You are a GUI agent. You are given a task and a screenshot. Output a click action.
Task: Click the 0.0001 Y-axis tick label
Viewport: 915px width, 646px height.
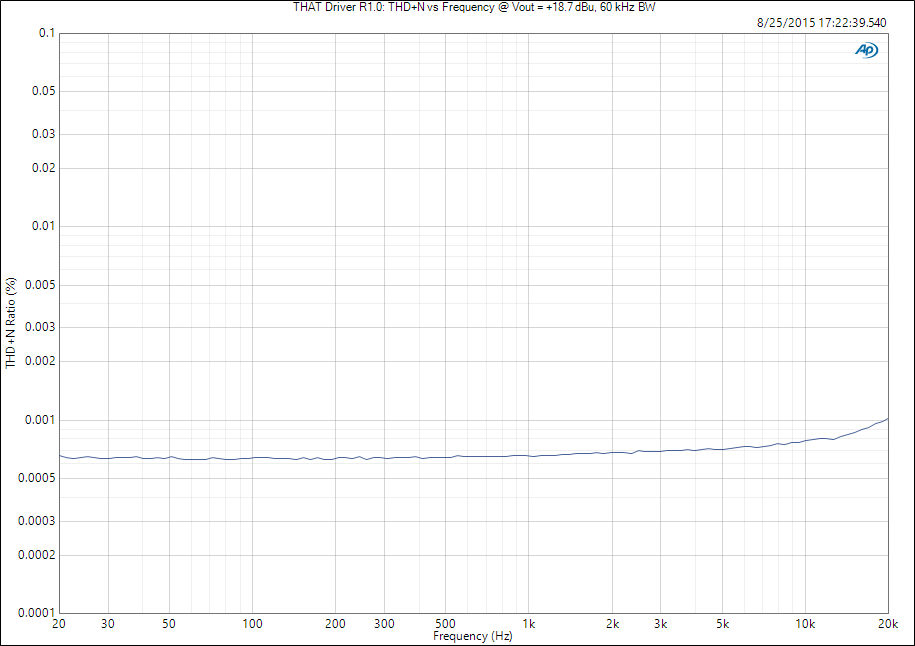tap(37, 613)
